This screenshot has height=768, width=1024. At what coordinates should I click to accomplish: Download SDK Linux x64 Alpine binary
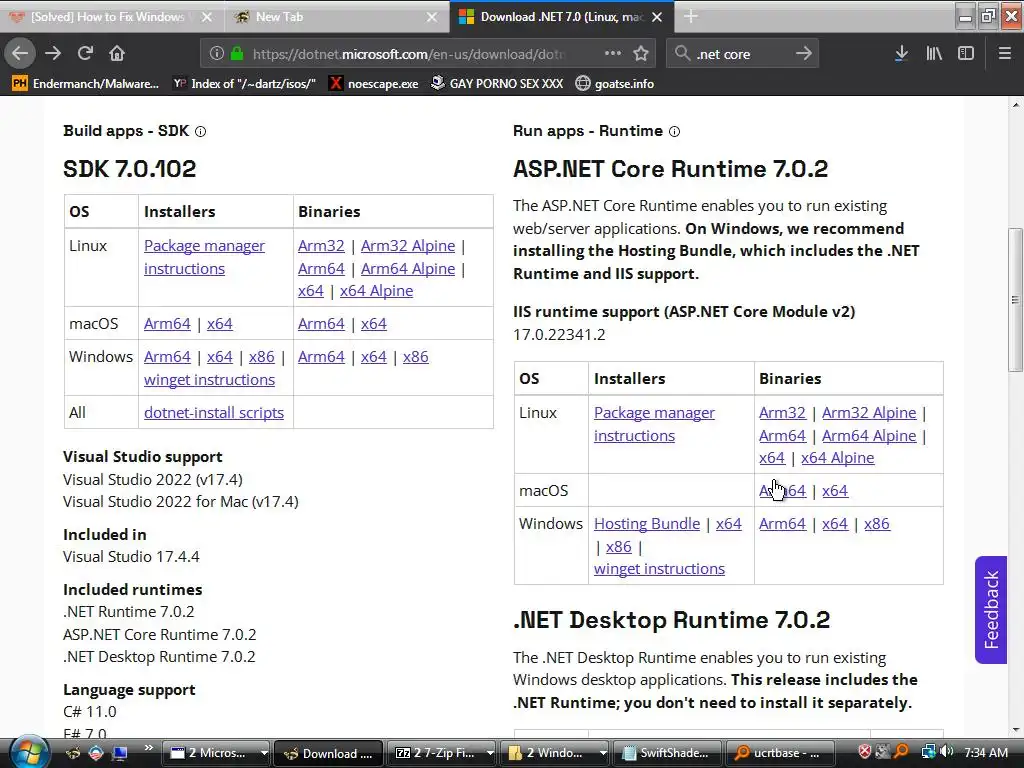coord(376,291)
